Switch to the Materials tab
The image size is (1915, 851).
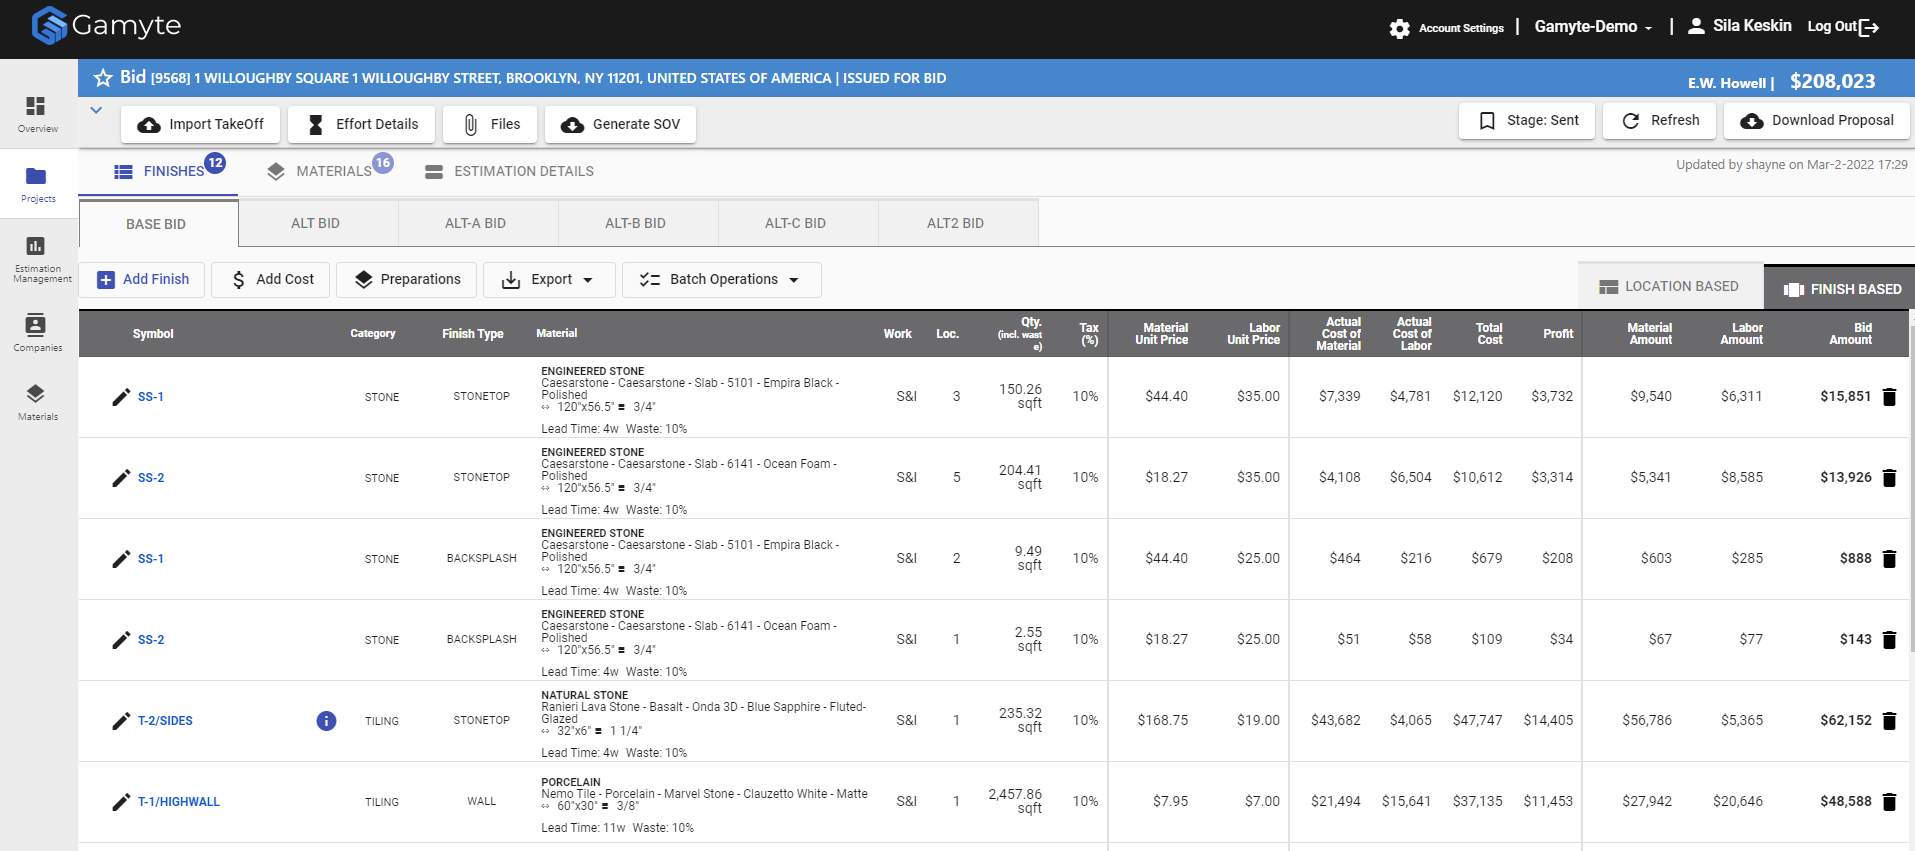[332, 171]
